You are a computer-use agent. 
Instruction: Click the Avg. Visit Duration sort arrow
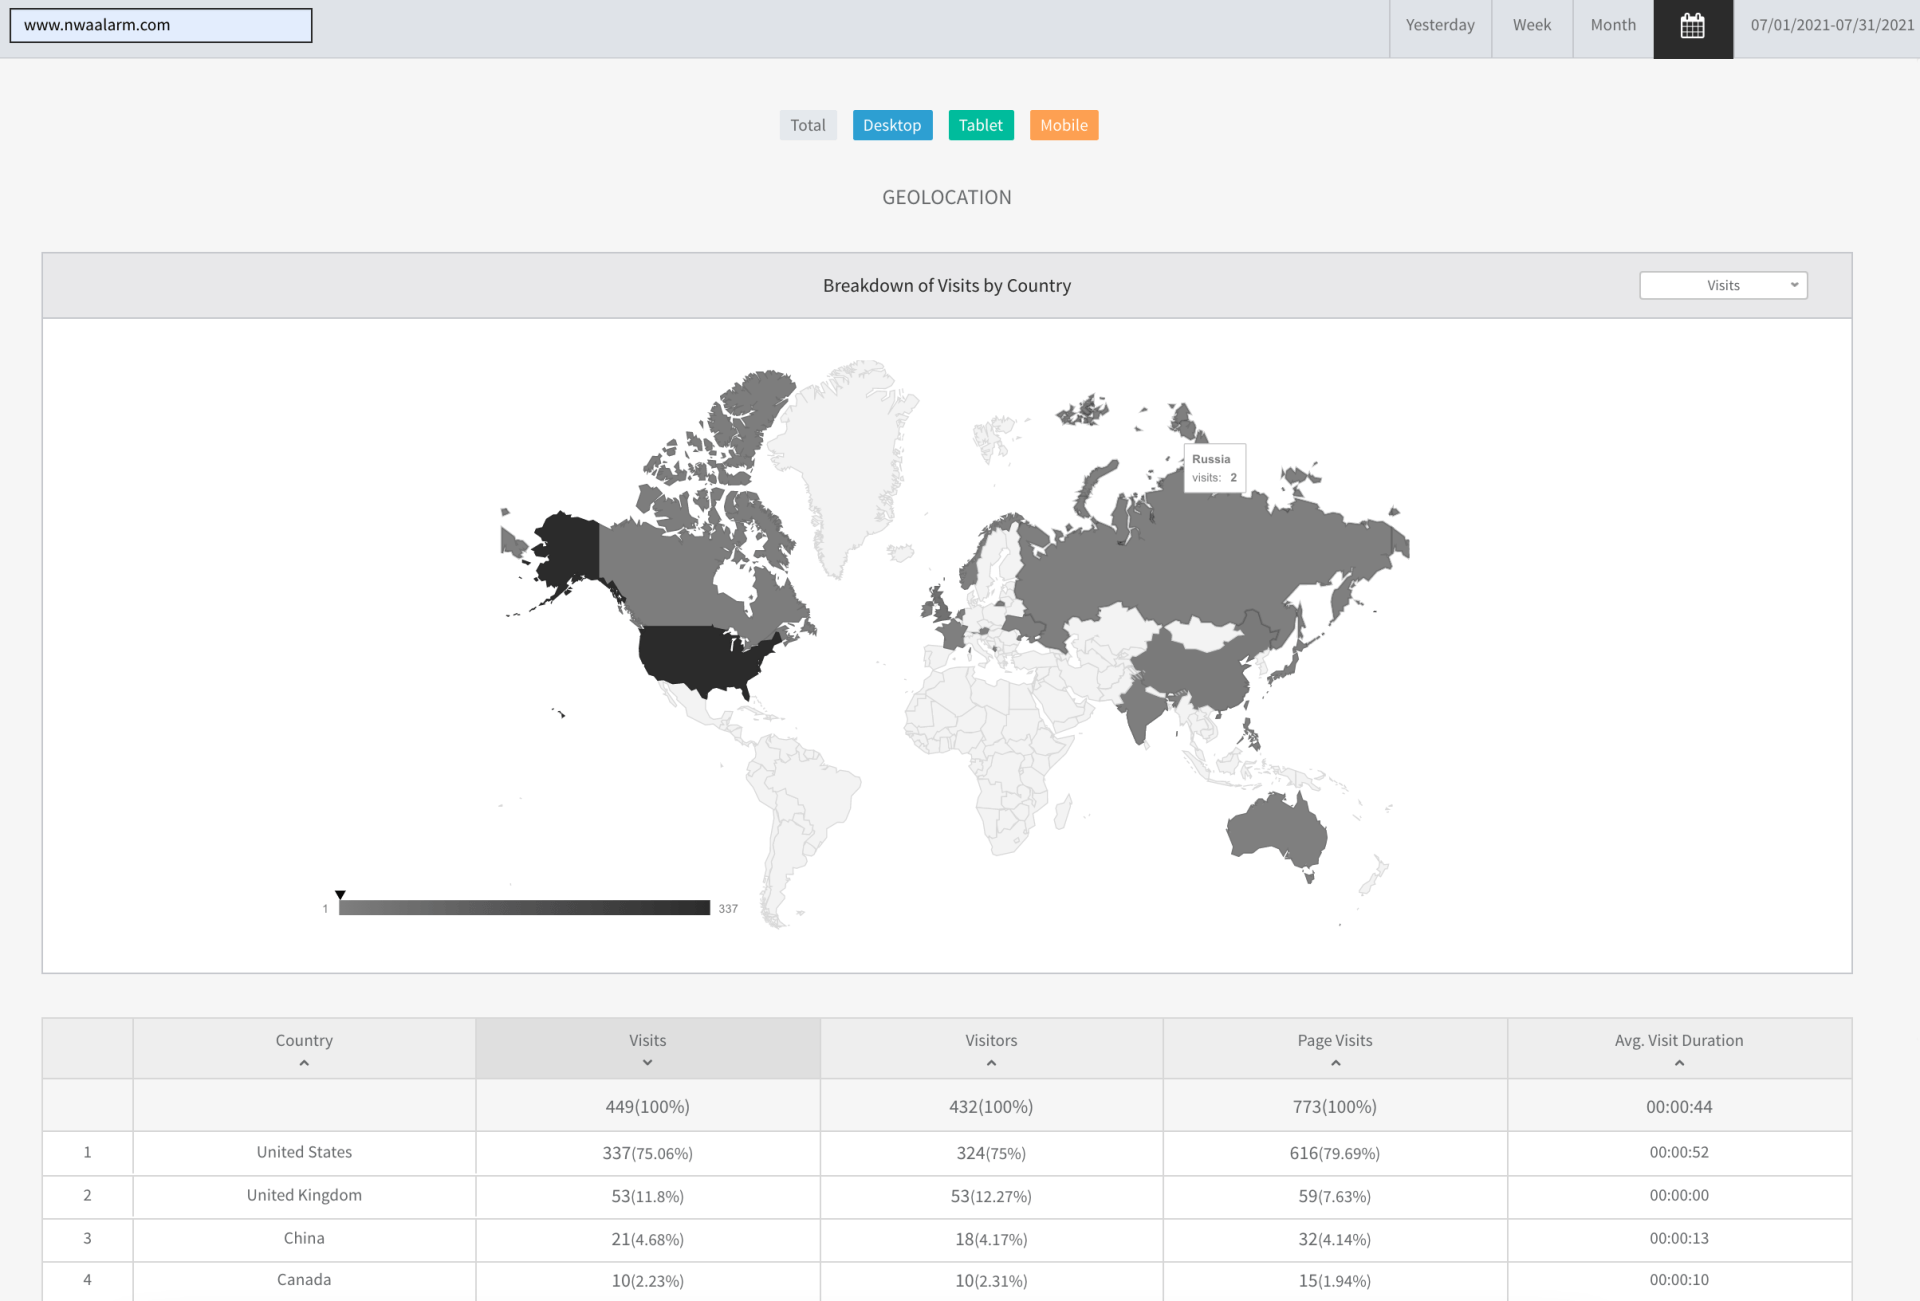point(1679,1063)
